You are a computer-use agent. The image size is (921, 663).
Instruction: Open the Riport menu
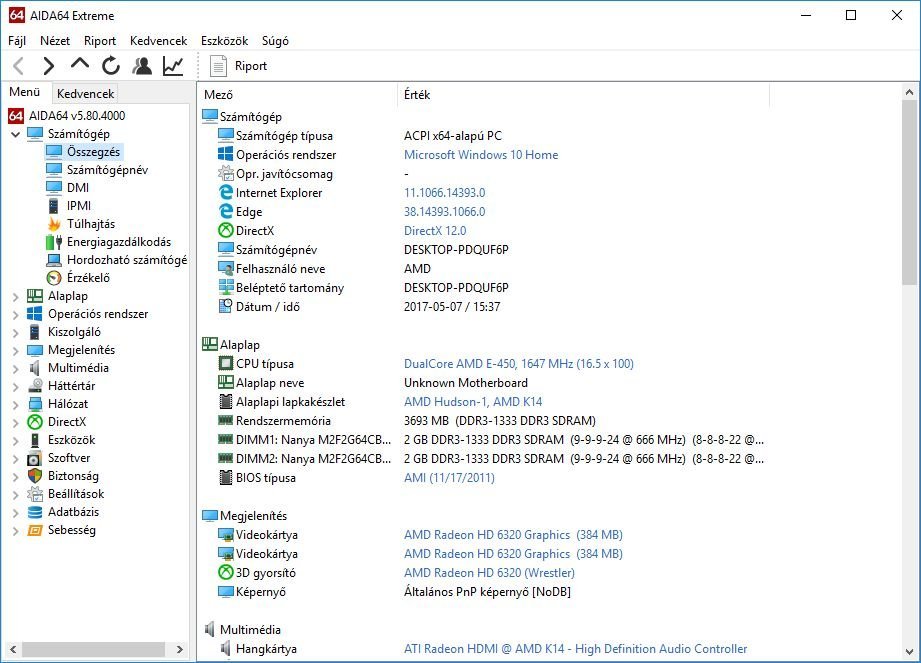tap(100, 41)
